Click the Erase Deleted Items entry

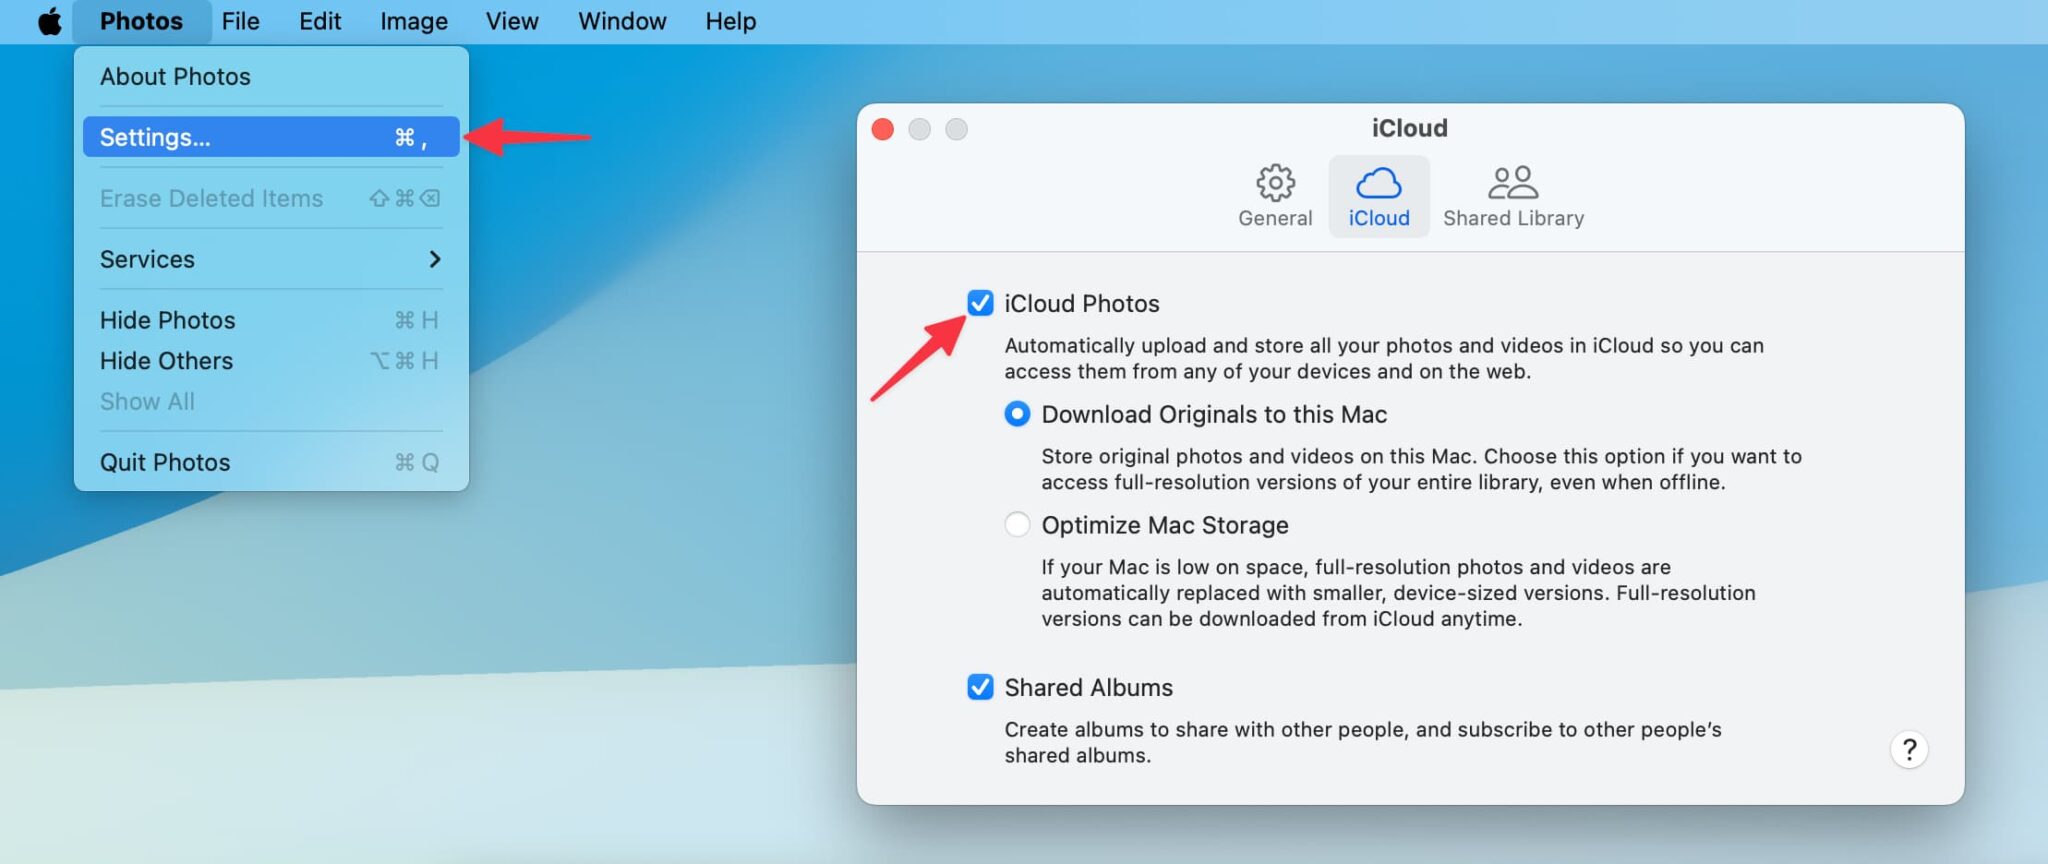click(271, 198)
